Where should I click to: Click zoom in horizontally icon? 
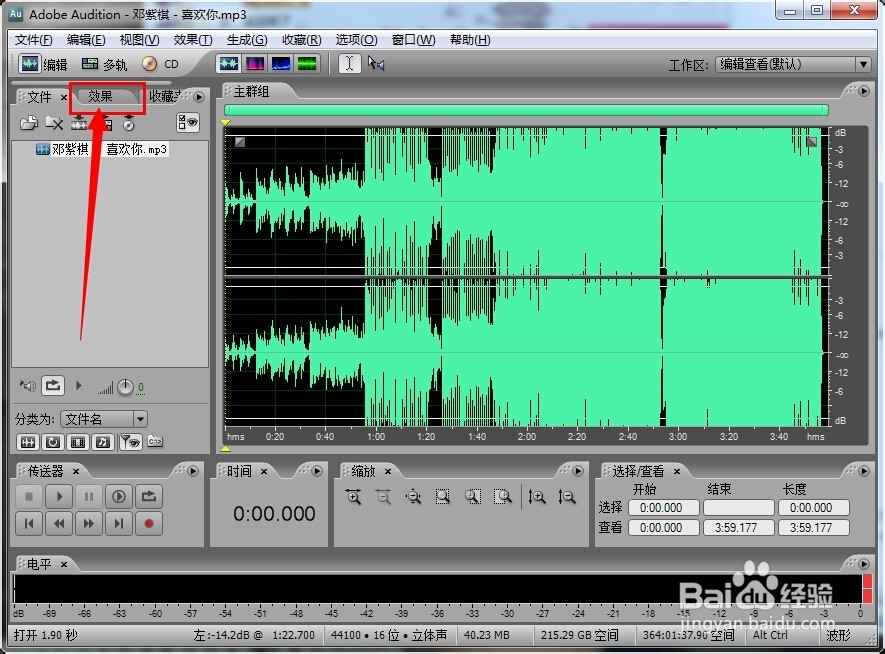point(354,497)
